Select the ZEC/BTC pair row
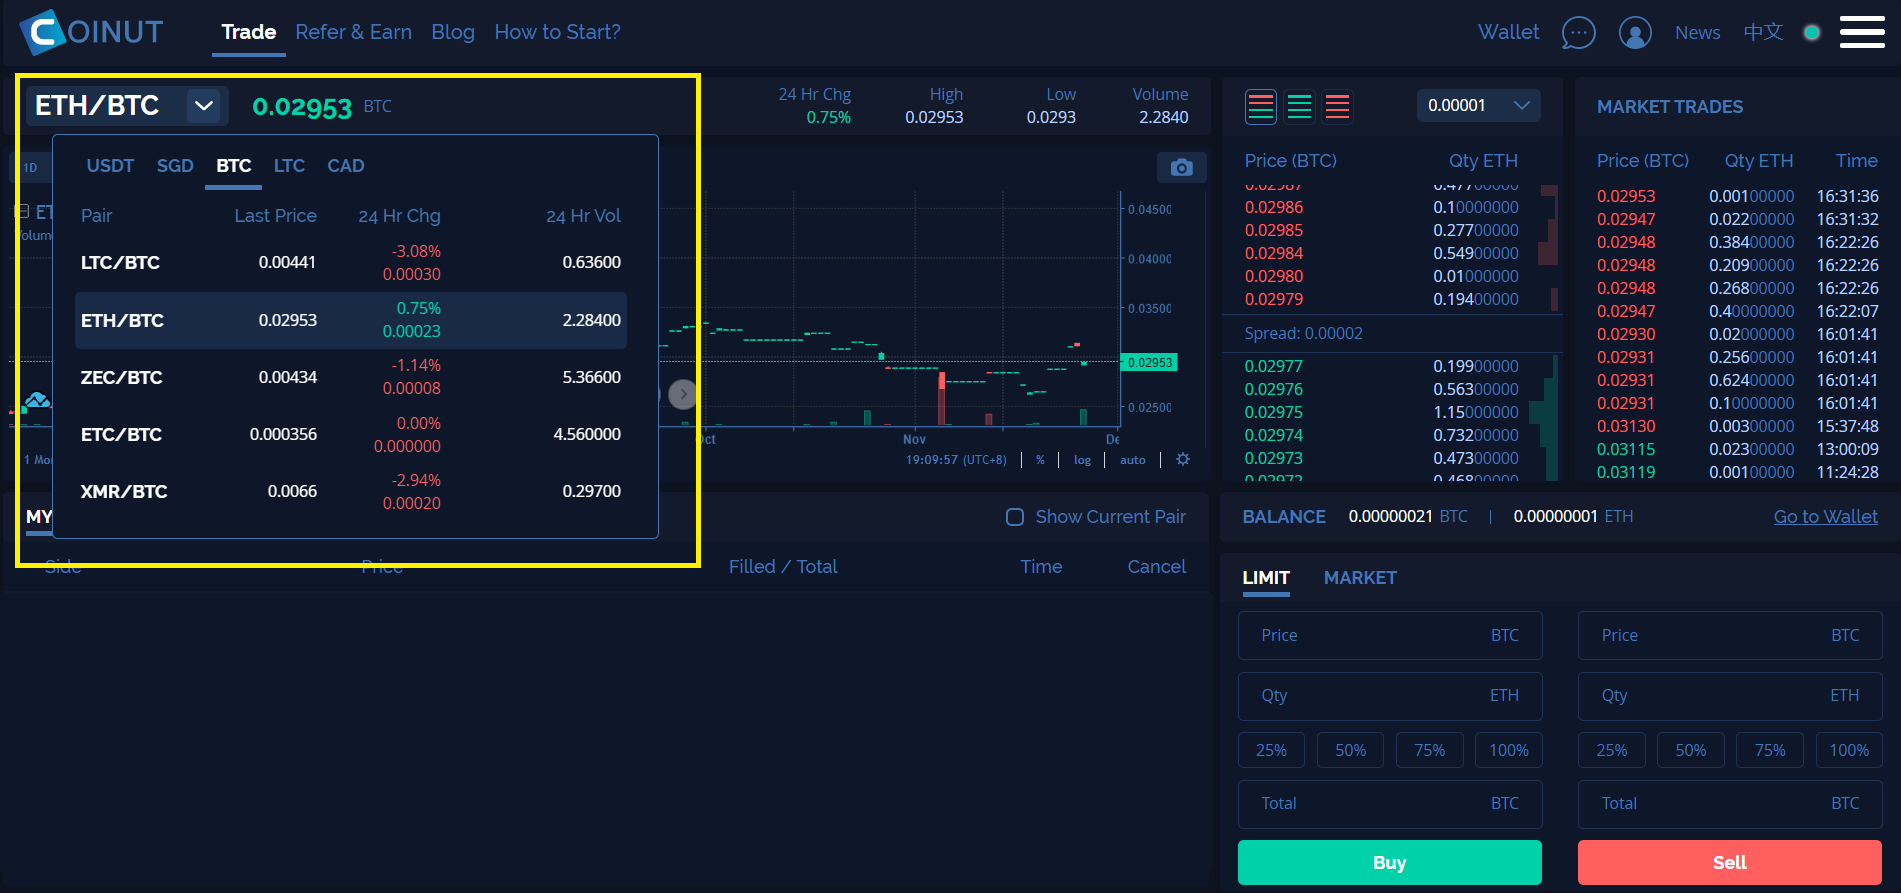This screenshot has height=893, width=1901. (350, 377)
